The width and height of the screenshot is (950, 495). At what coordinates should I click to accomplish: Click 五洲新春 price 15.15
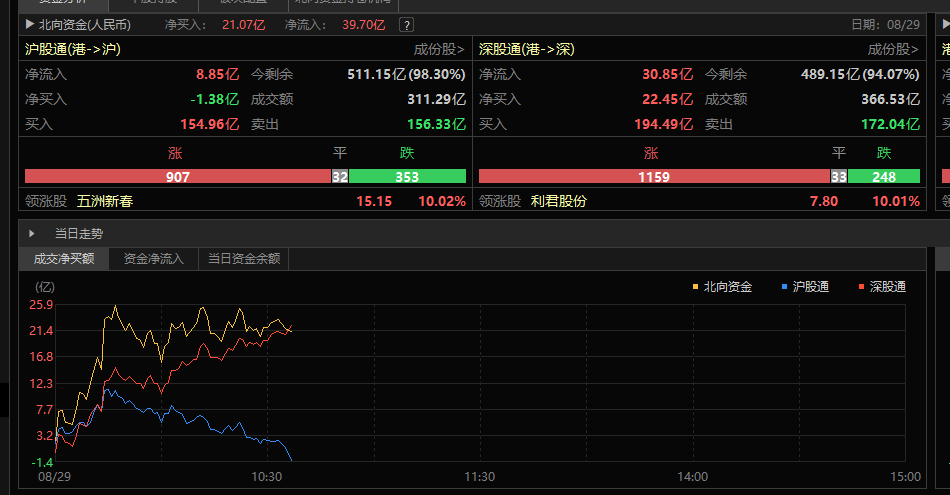click(x=374, y=201)
